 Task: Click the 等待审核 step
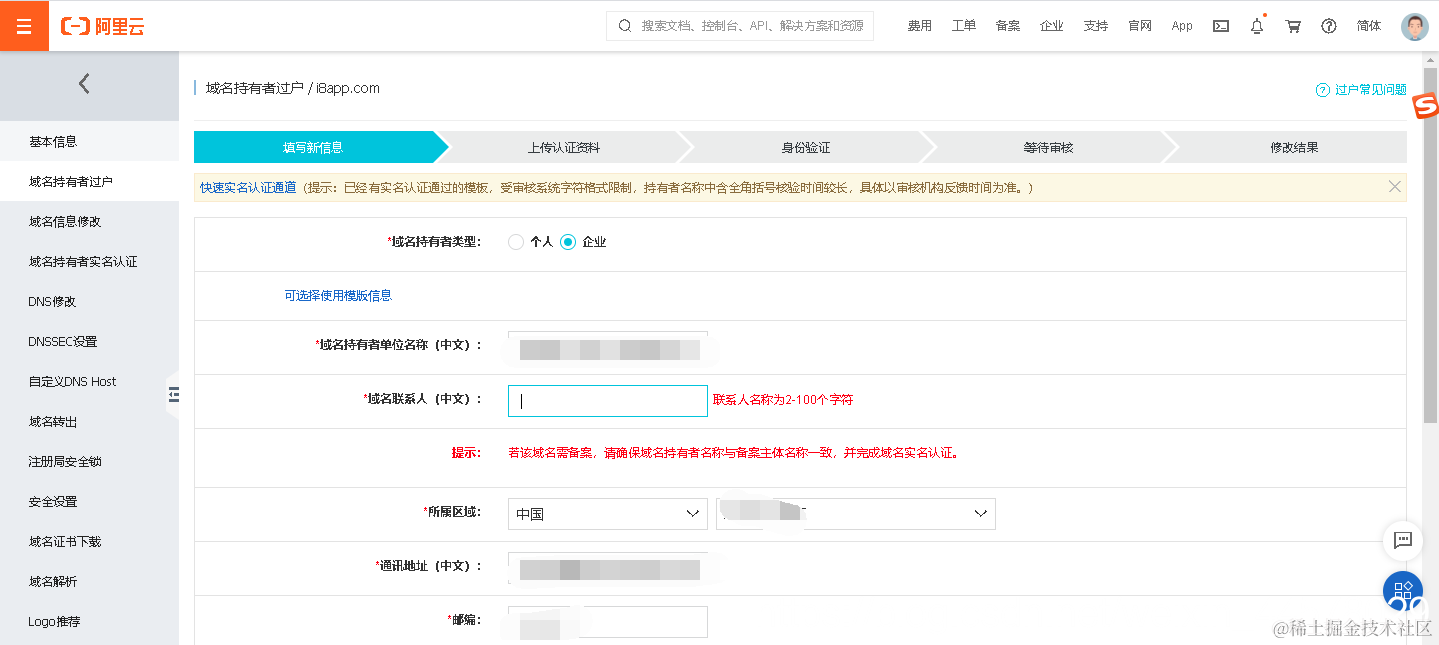pyautogui.click(x=1048, y=147)
